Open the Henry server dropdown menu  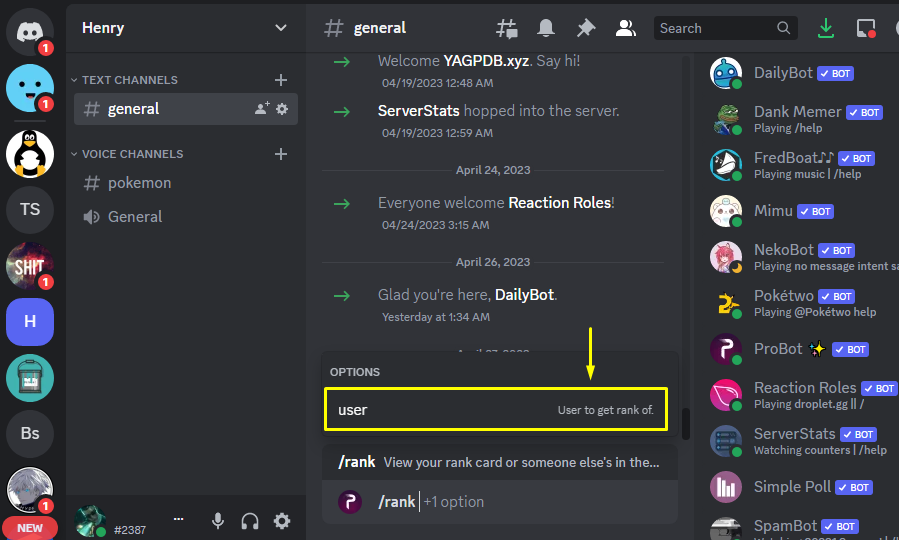[x=280, y=28]
